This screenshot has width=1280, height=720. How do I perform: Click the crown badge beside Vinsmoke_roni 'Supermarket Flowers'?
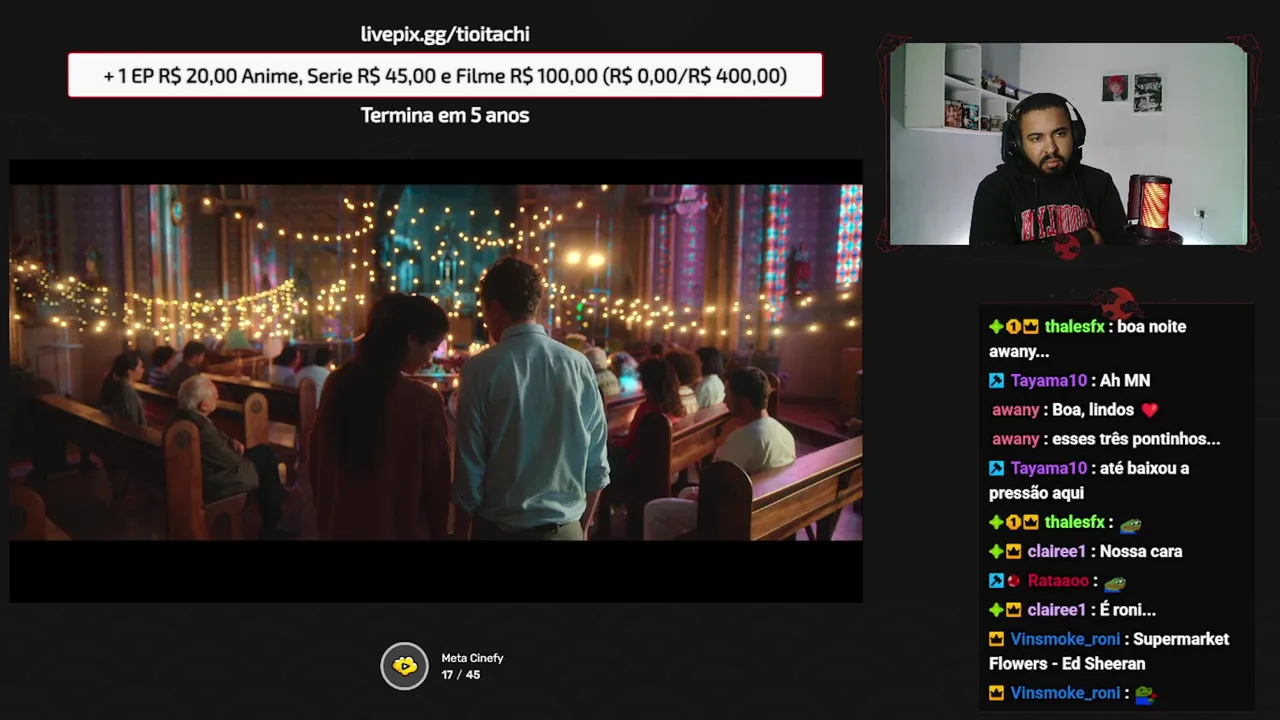[996, 639]
